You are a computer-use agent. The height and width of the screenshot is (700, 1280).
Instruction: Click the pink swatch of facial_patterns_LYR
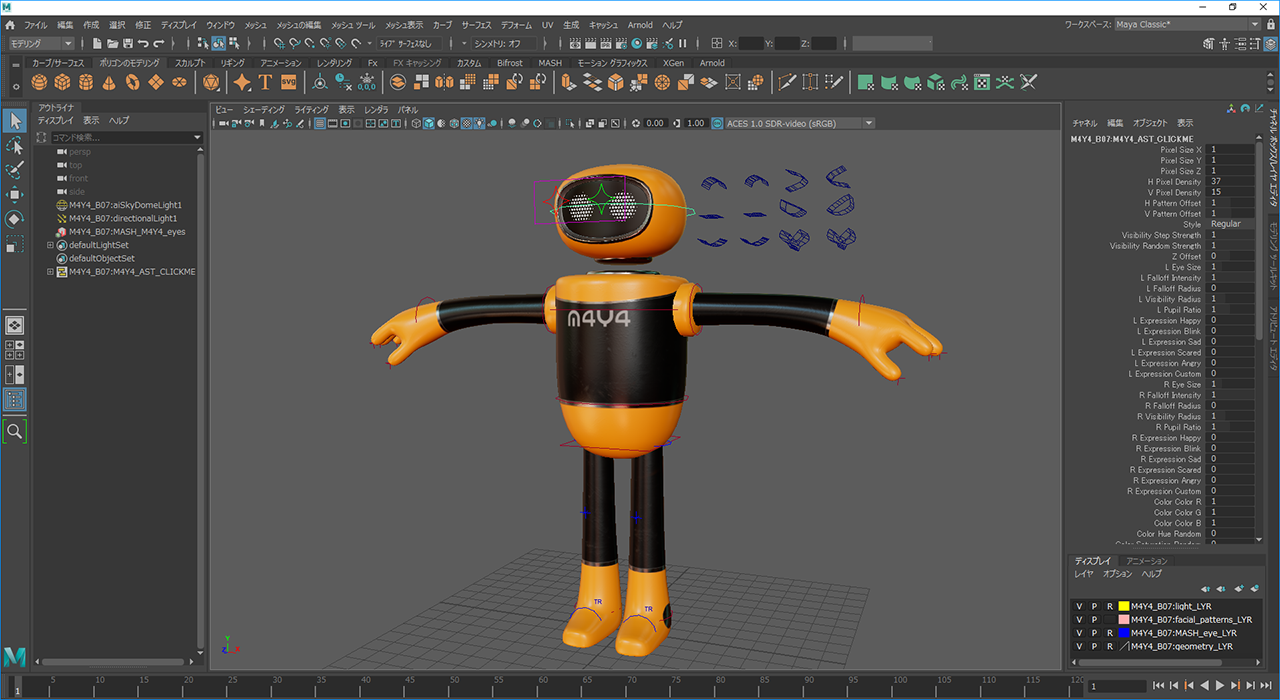point(1124,620)
